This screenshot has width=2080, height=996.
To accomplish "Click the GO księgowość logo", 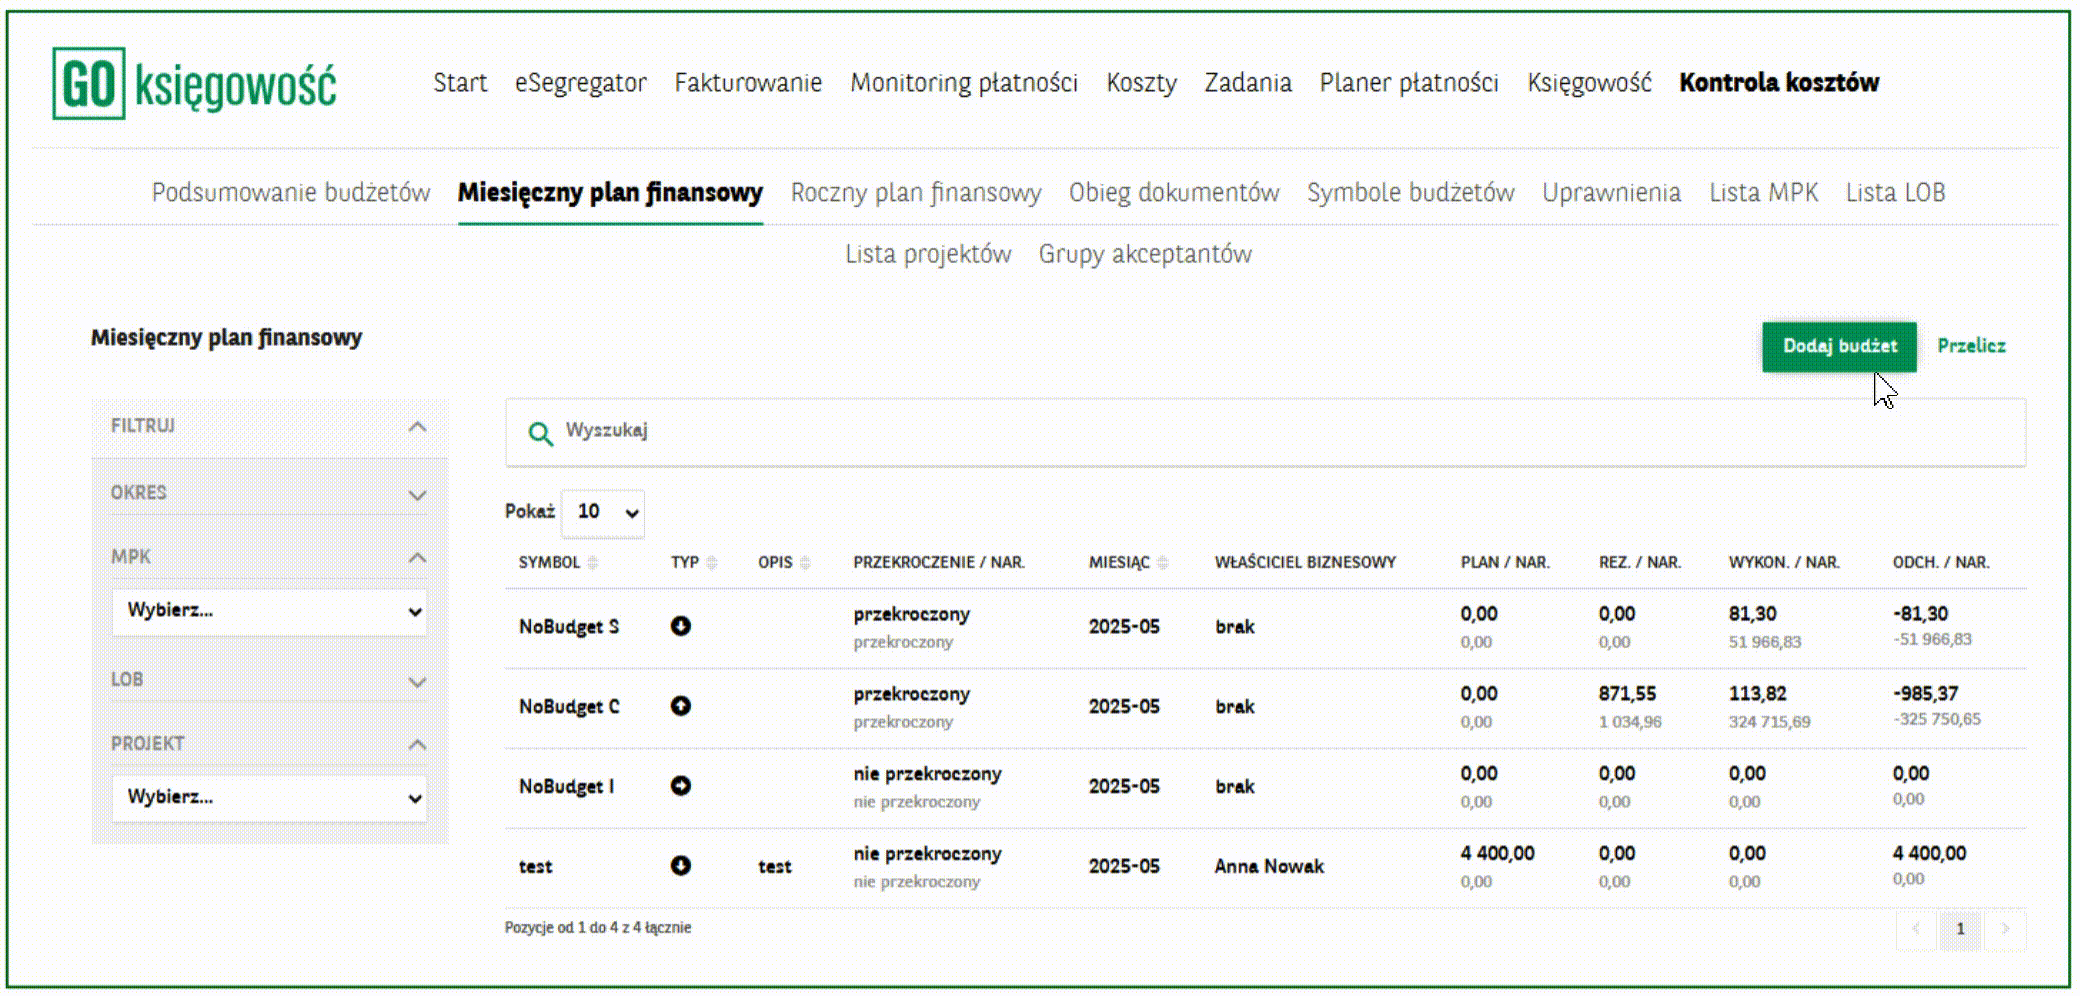I will pyautogui.click(x=195, y=84).
